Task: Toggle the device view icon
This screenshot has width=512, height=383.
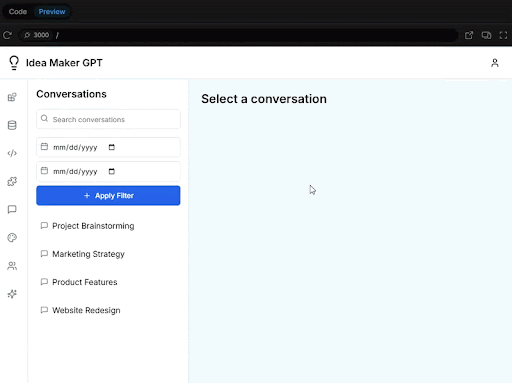Action: [486, 35]
